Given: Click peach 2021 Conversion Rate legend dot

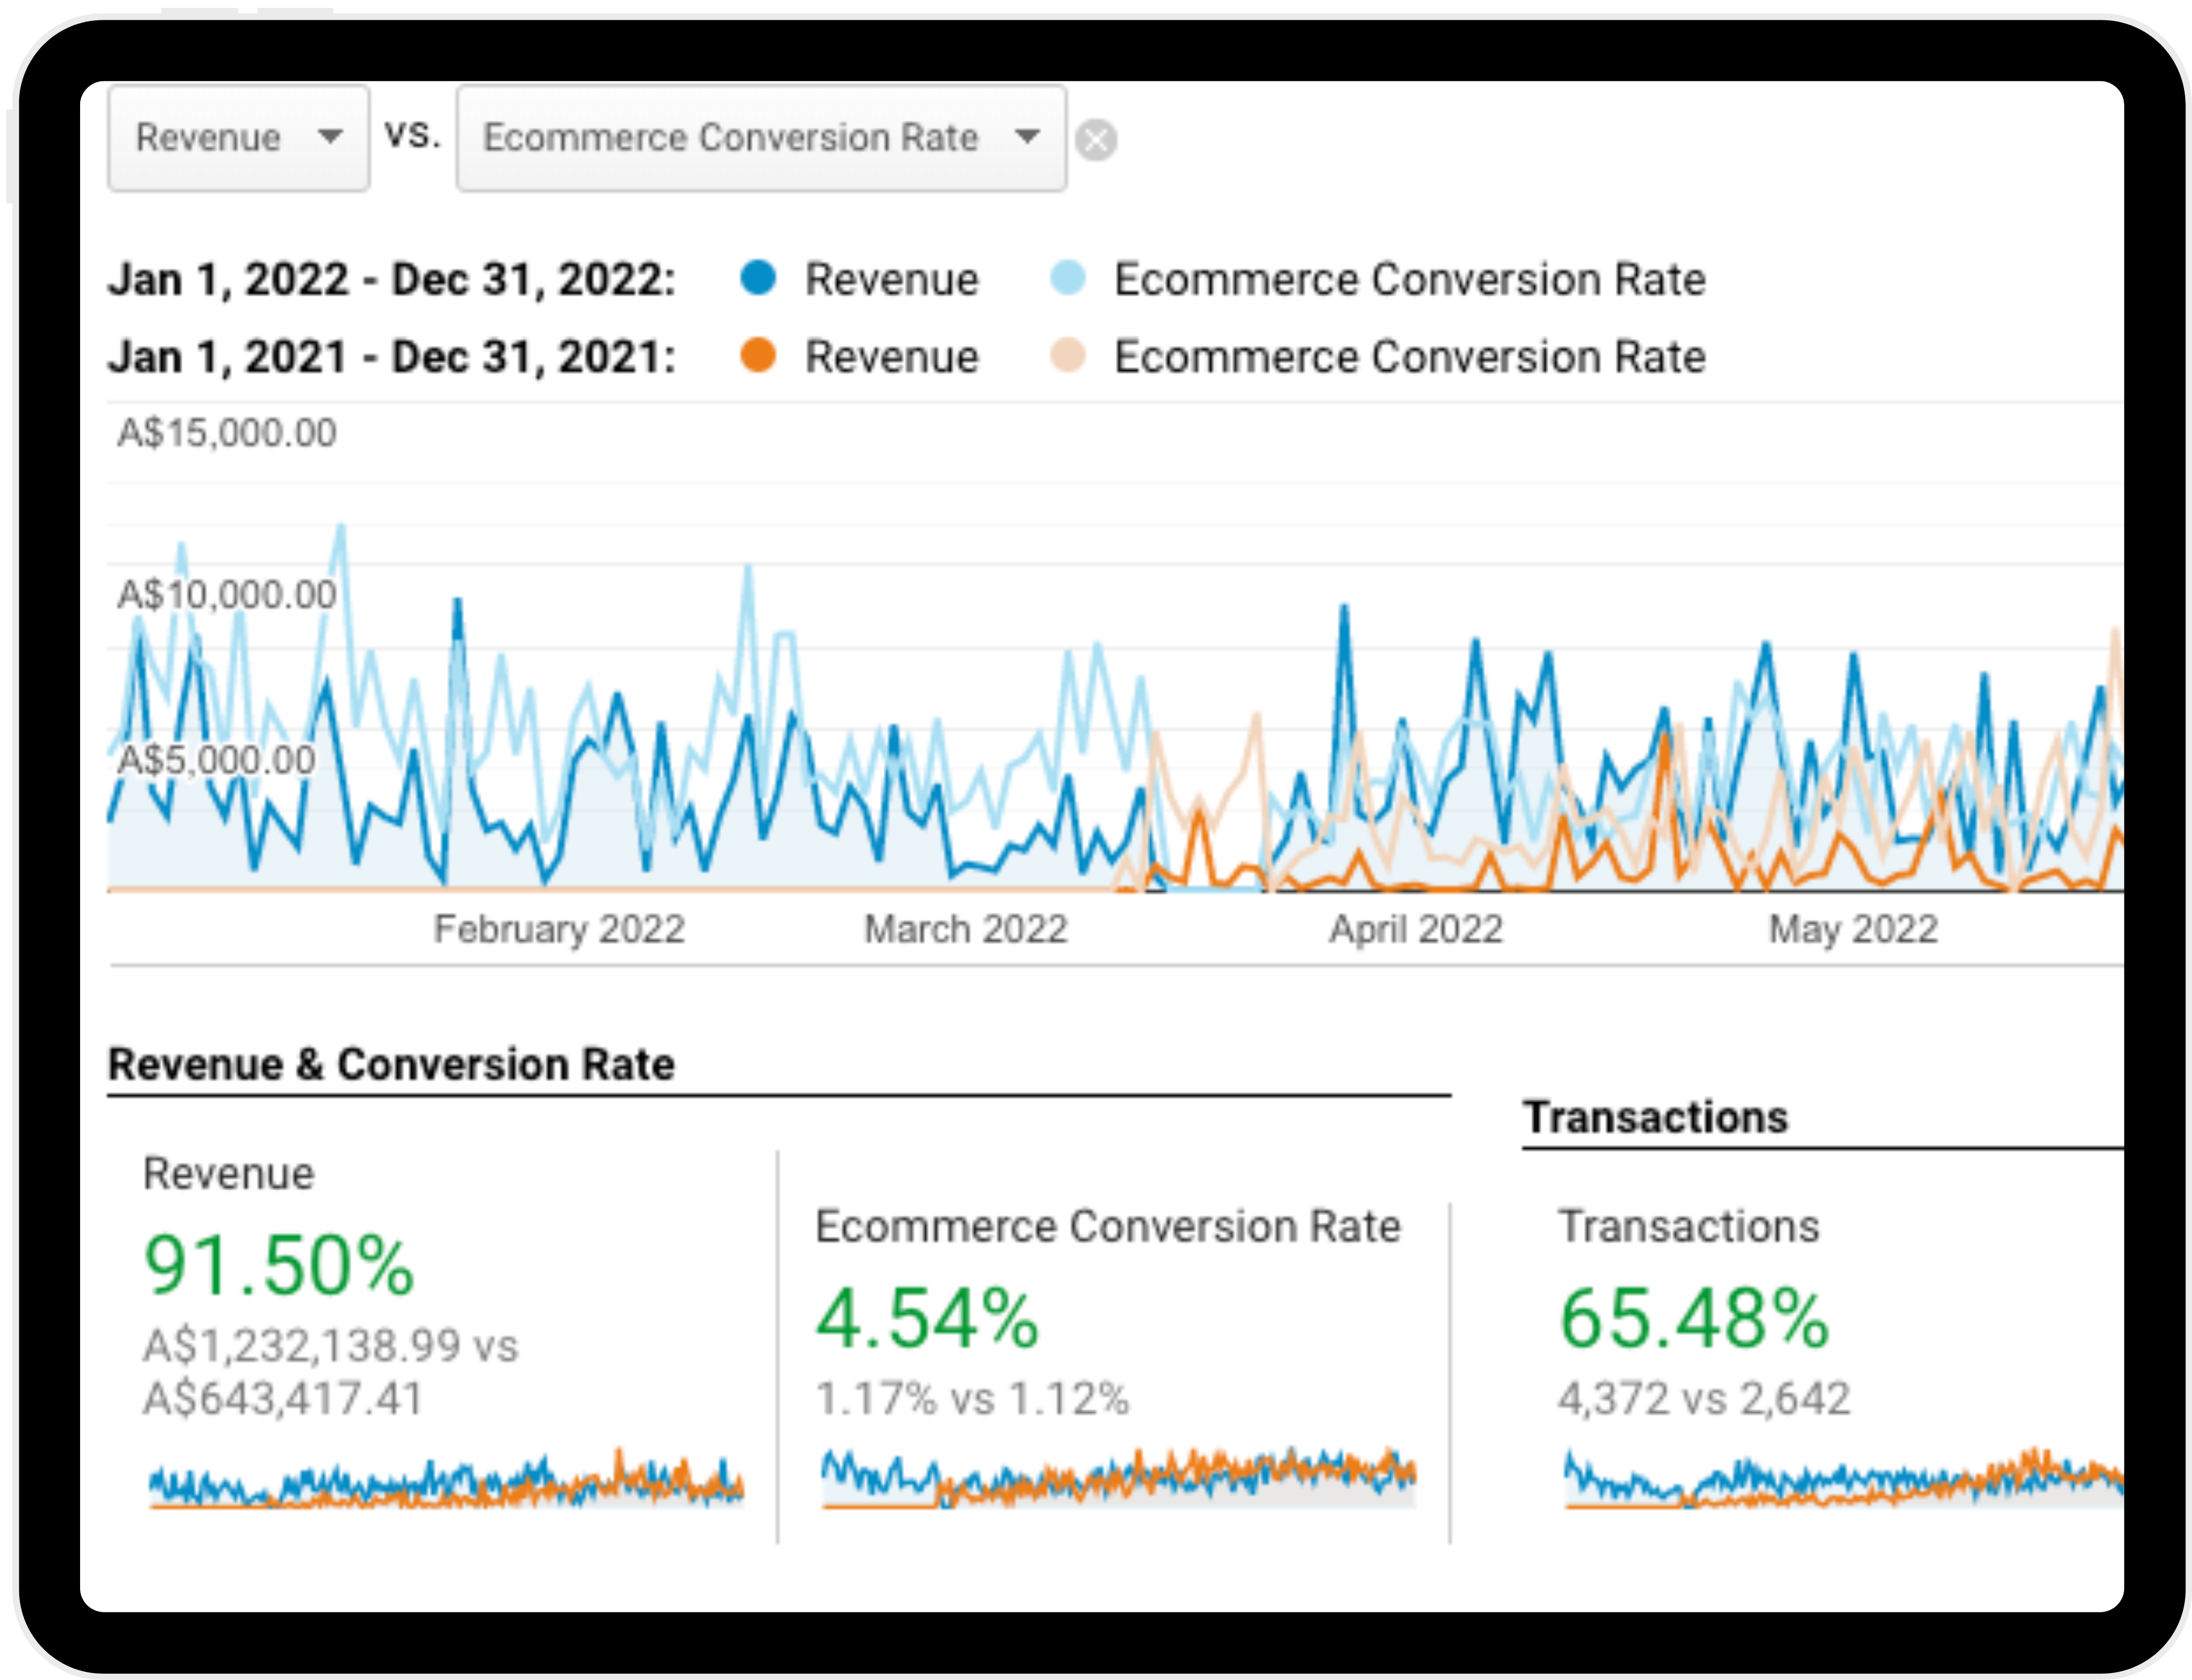Looking at the screenshot, I should pos(1068,355).
